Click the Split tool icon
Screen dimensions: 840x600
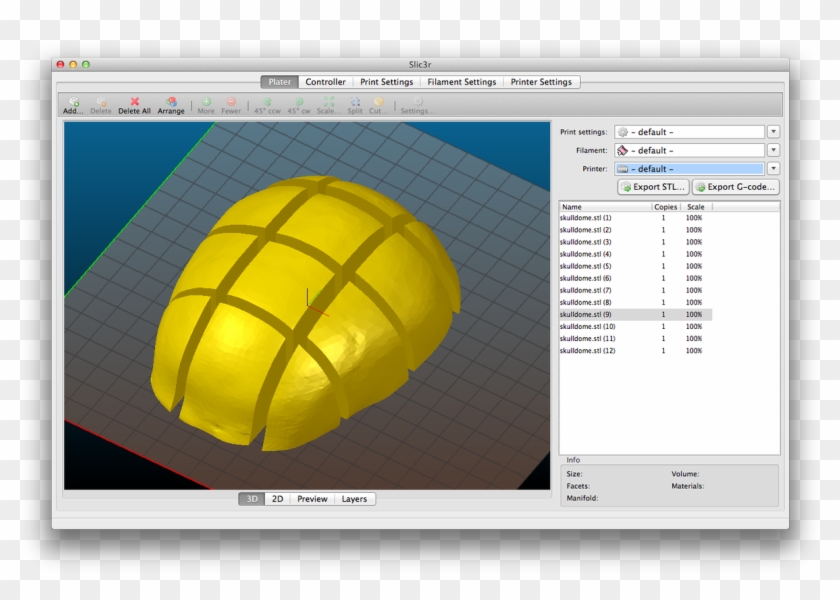point(355,105)
